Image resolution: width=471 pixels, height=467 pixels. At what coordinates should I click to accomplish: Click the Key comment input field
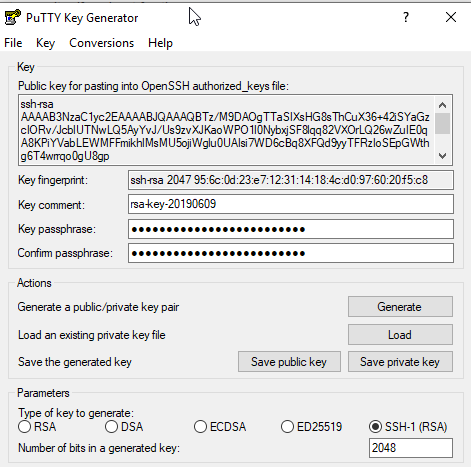pyautogui.click(x=291, y=204)
